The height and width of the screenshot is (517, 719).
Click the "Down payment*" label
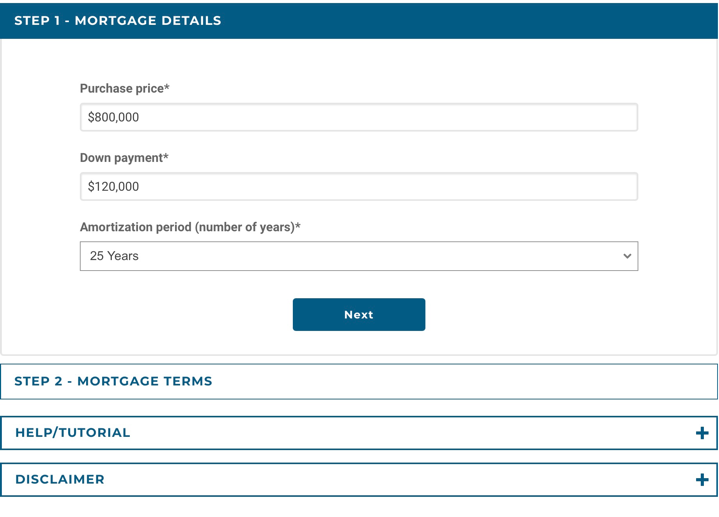124,157
